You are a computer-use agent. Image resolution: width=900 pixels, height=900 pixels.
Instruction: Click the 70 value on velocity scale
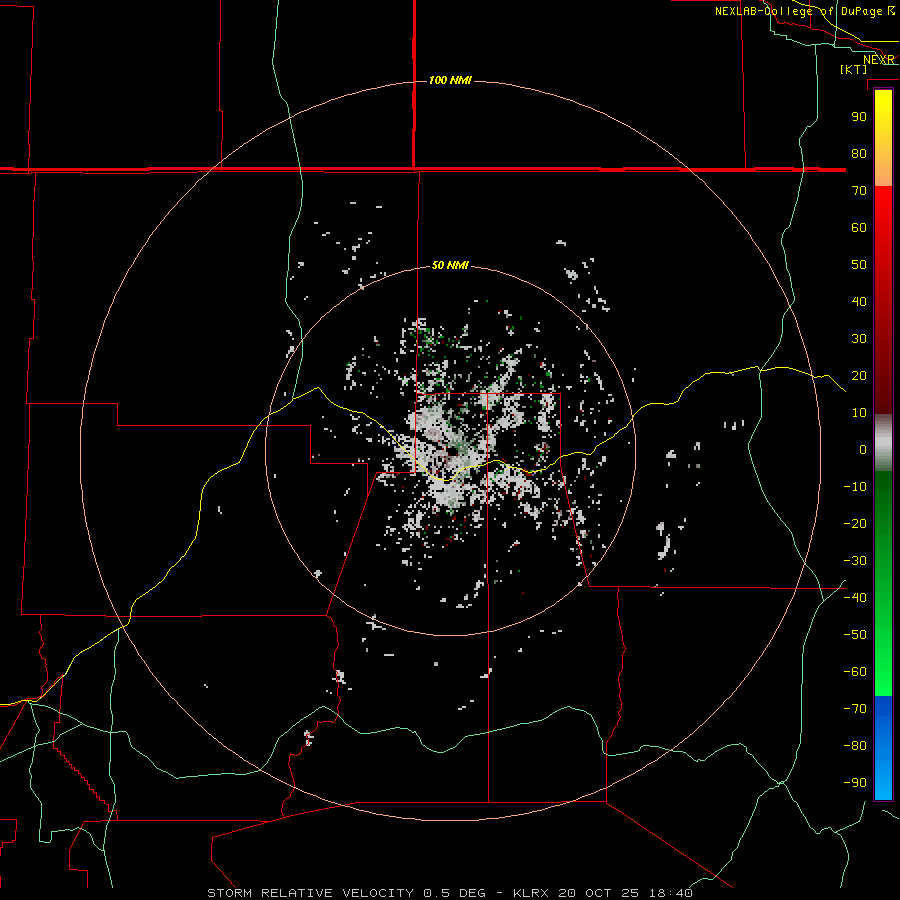[859, 191]
